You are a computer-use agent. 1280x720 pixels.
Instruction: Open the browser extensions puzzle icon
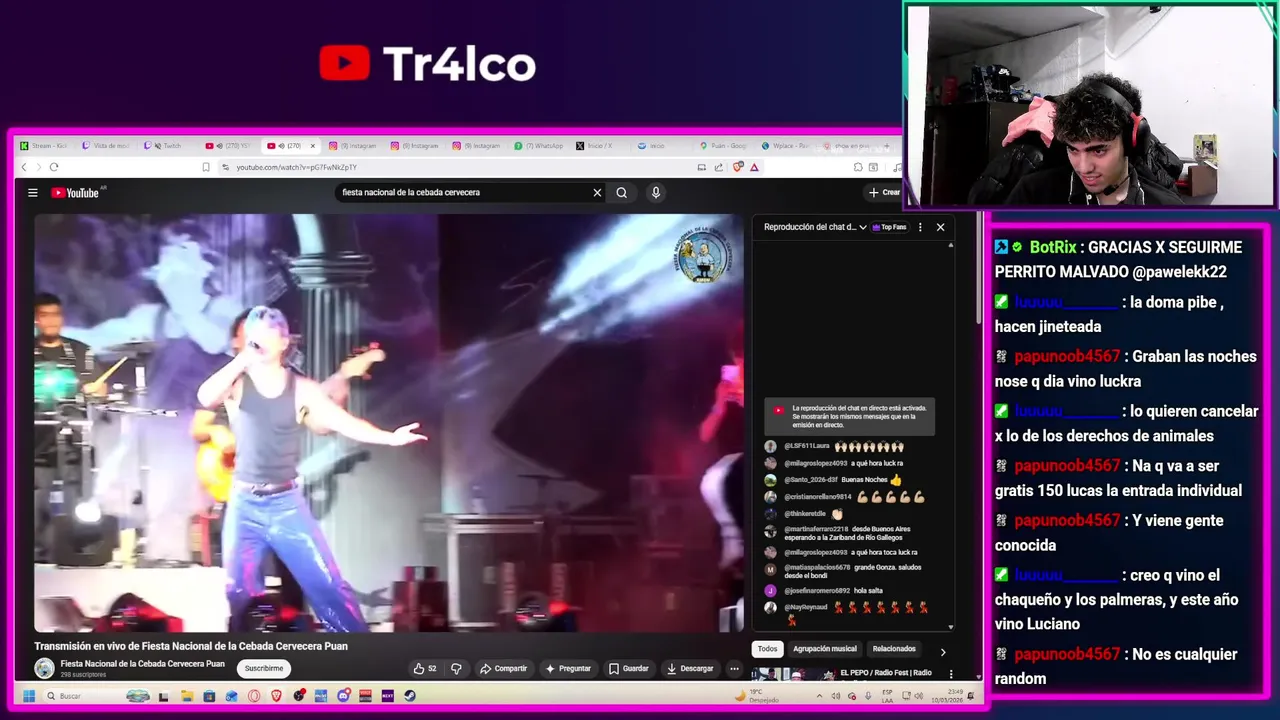858,167
